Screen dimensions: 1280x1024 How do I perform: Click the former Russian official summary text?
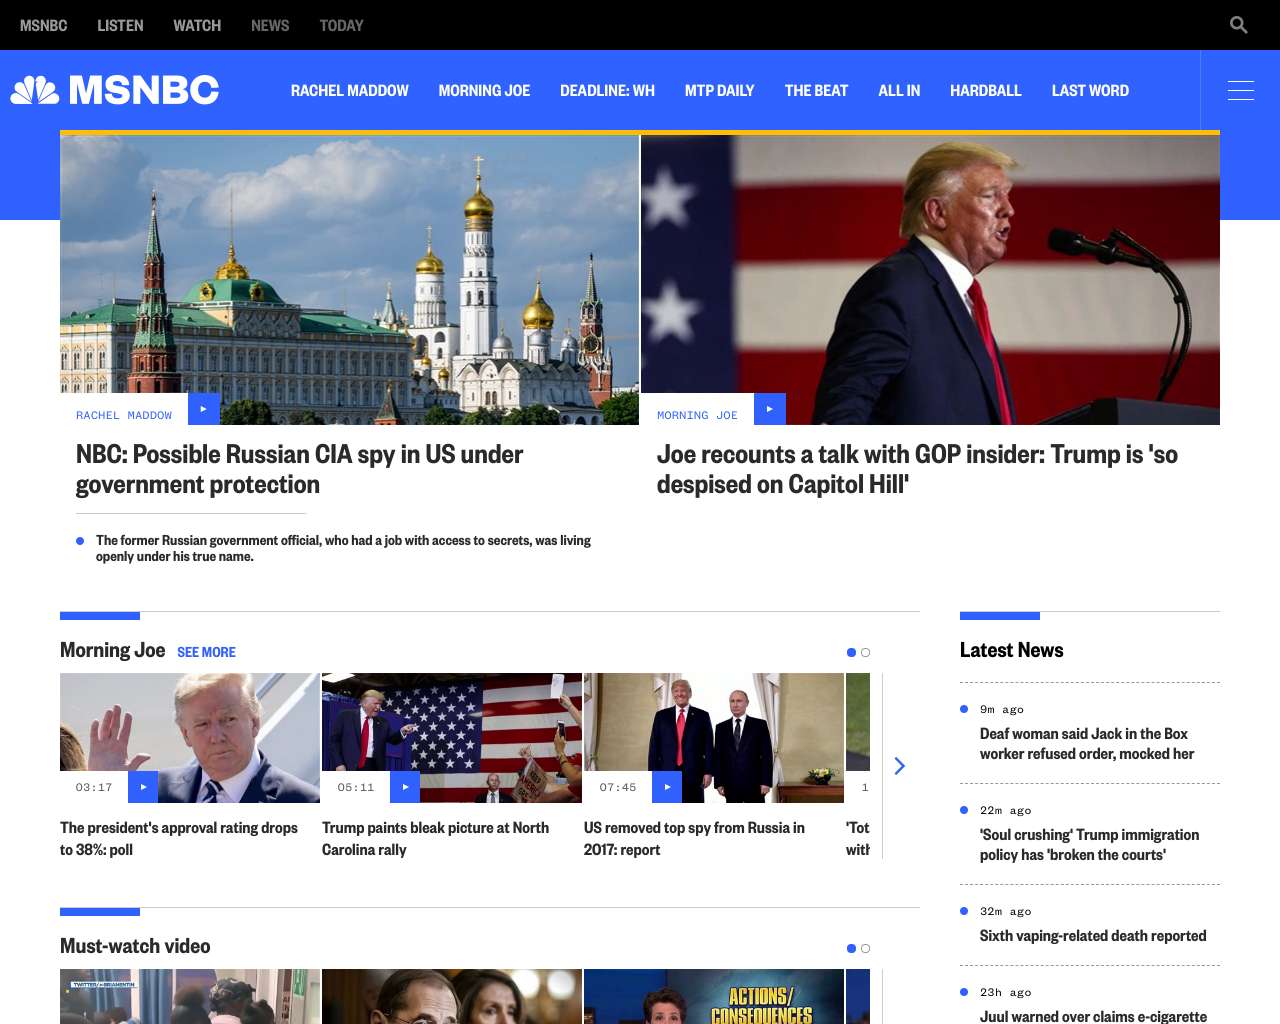pos(343,548)
